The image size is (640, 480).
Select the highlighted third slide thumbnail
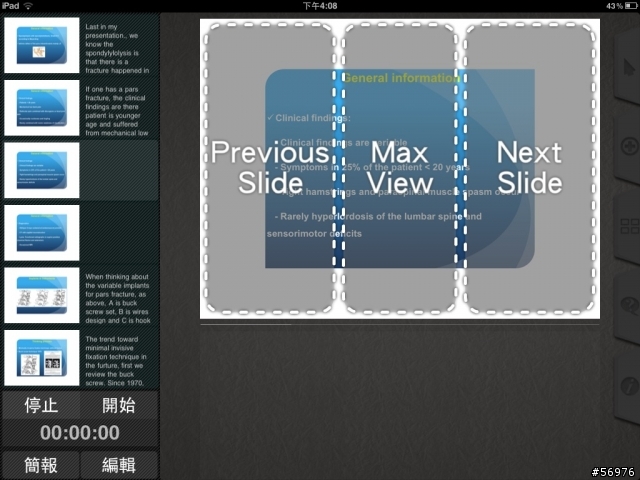pyautogui.click(x=42, y=170)
